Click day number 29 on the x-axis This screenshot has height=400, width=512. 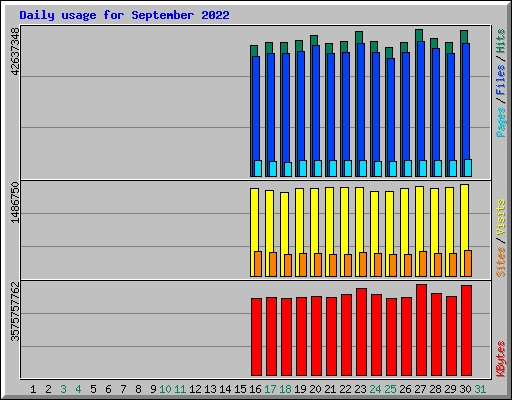click(x=450, y=389)
